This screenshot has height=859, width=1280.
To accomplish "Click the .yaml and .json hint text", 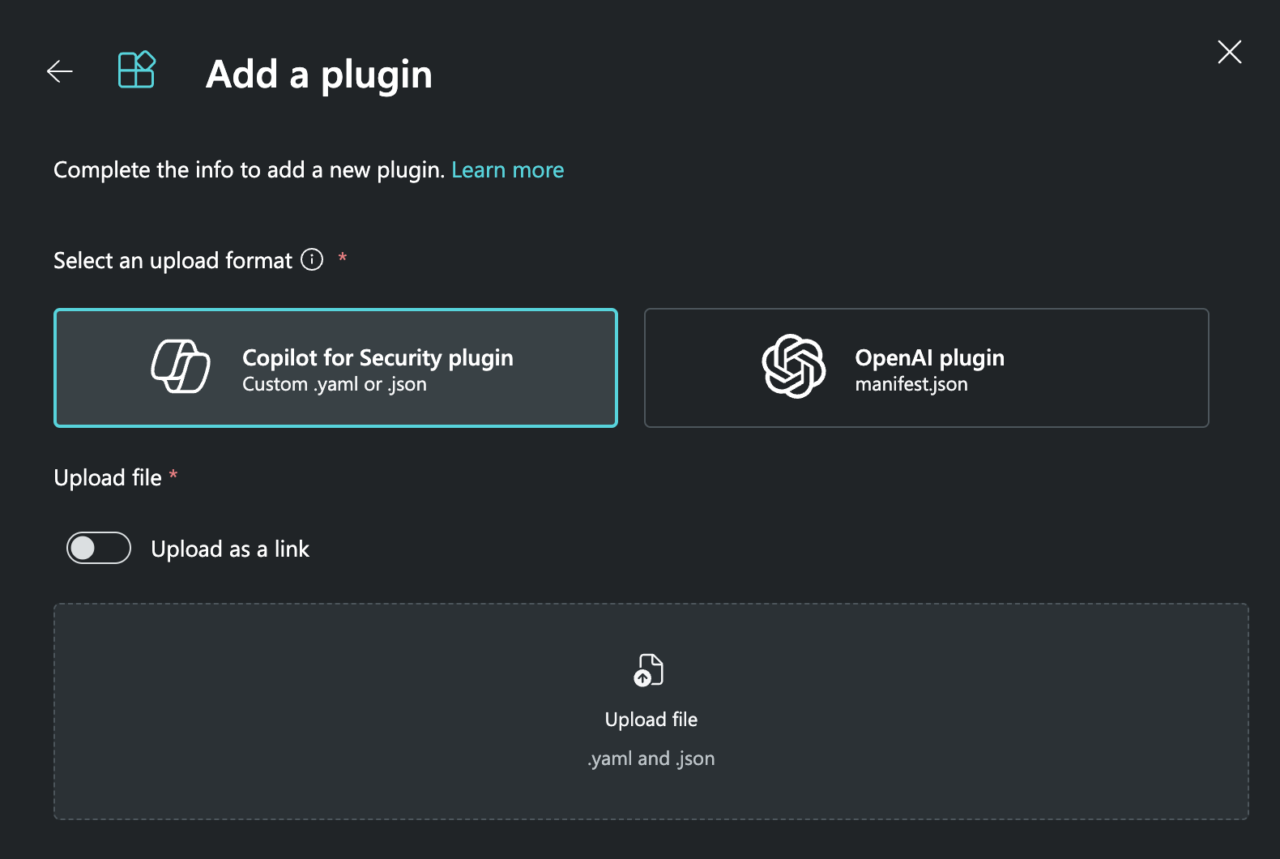I will [650, 757].
